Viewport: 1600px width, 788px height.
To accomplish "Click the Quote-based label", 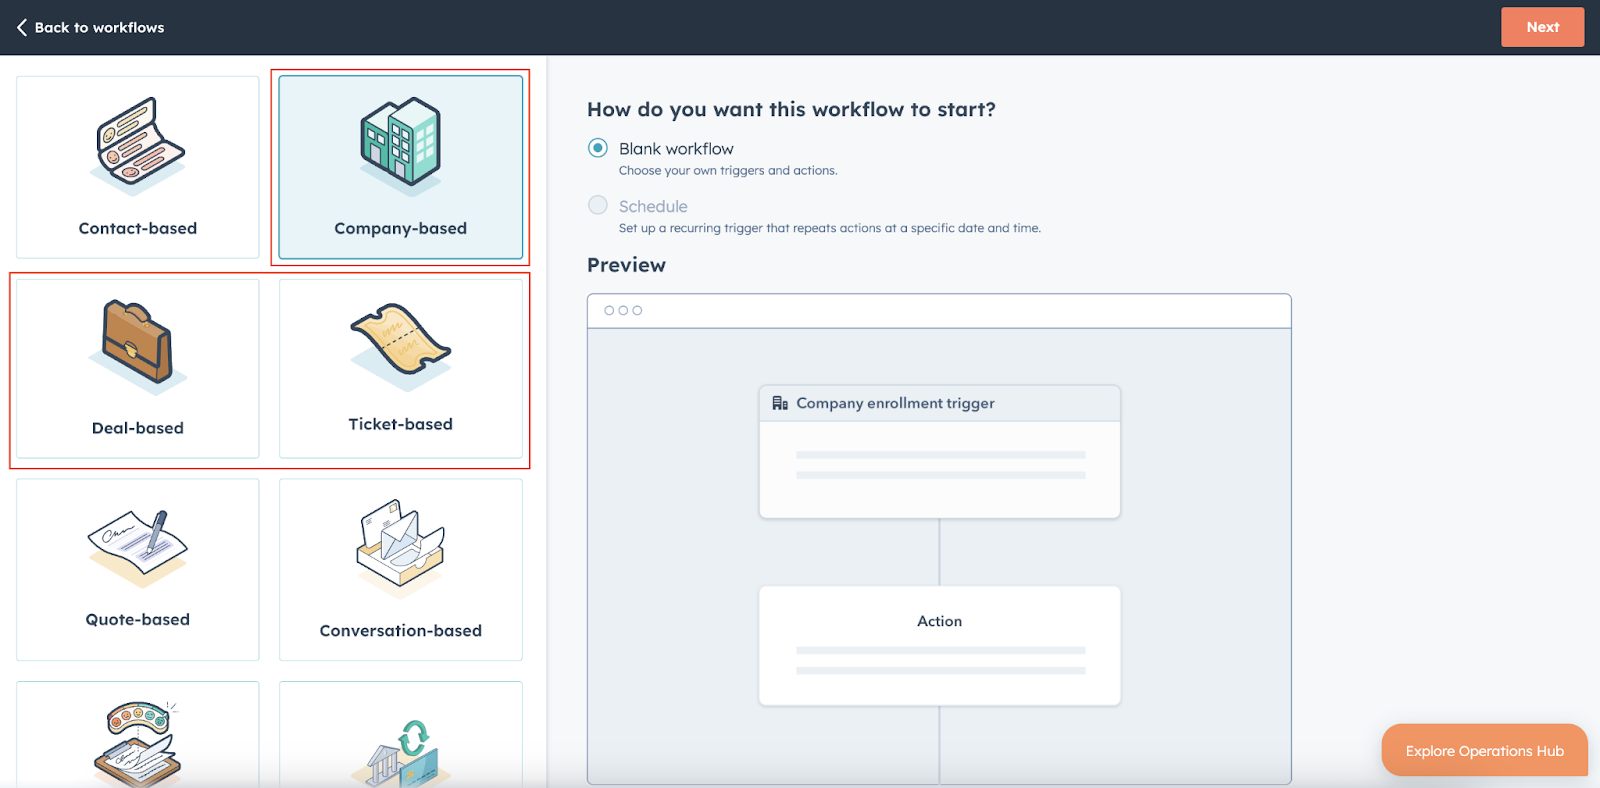I will point(138,619).
